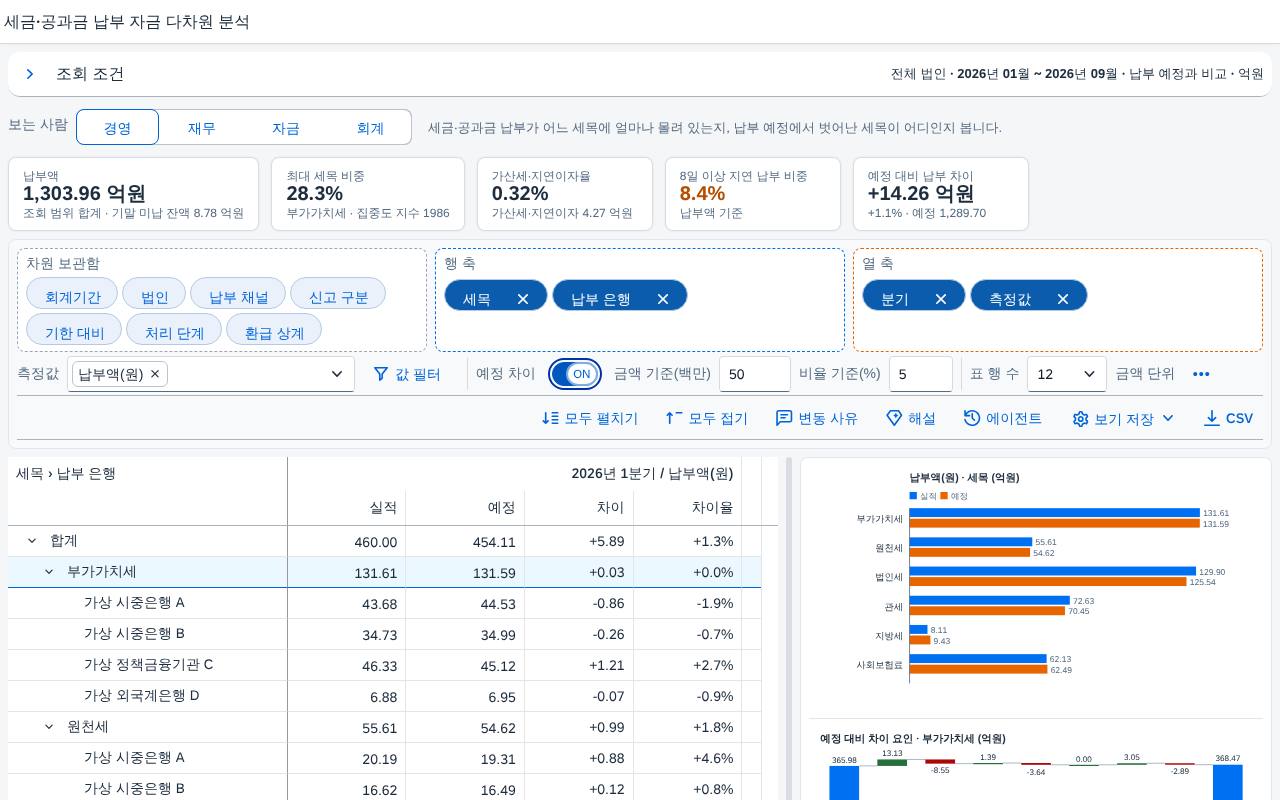Download the table as CSV

pyautogui.click(x=1228, y=418)
